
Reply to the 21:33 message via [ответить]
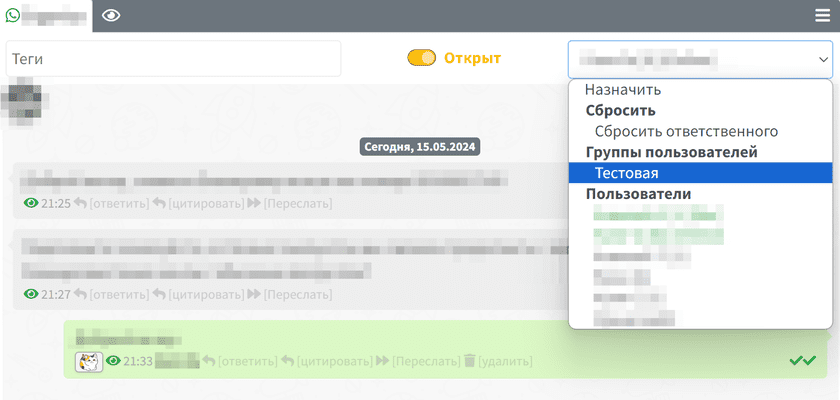[x=248, y=361]
